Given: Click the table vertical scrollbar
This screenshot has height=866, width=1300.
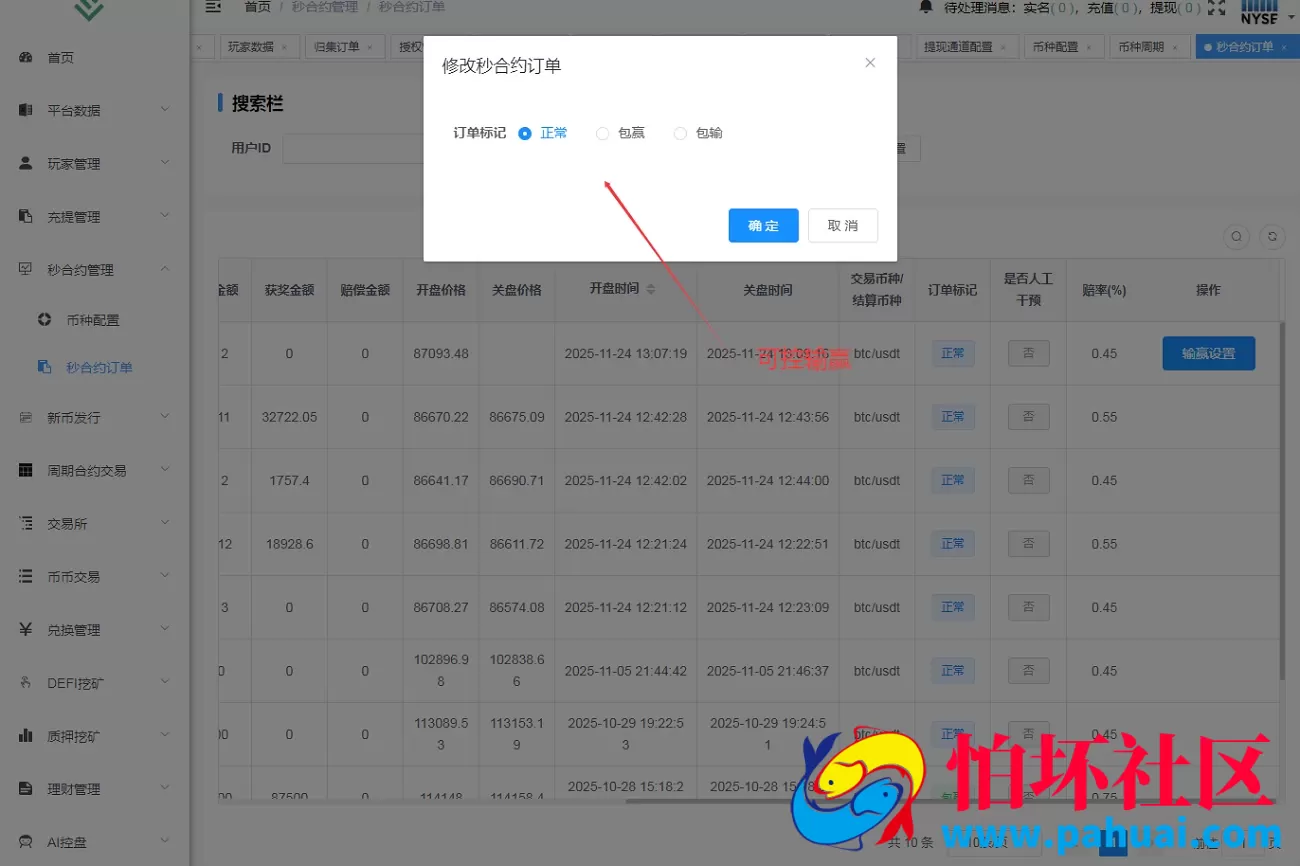Looking at the screenshot, I should tap(1282, 500).
